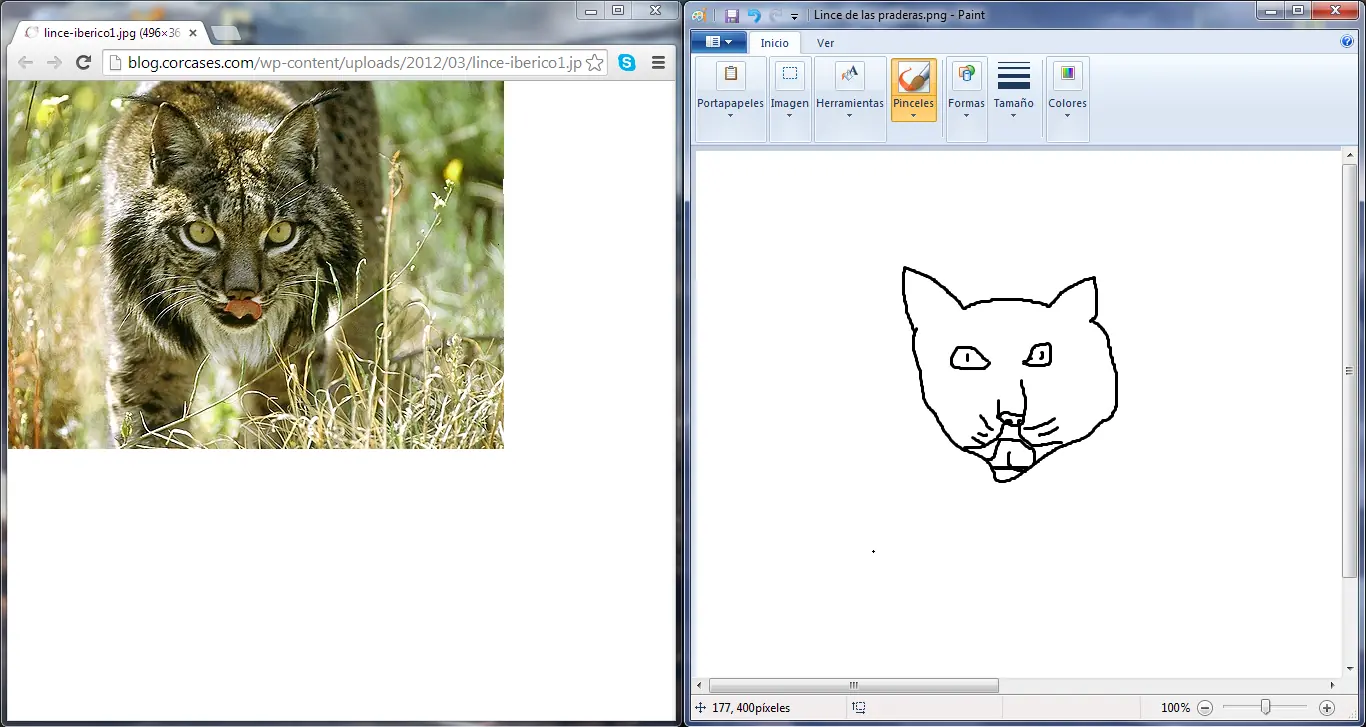The width and height of the screenshot is (1366, 727).
Task: Reload the lynx image page
Action: click(x=83, y=62)
